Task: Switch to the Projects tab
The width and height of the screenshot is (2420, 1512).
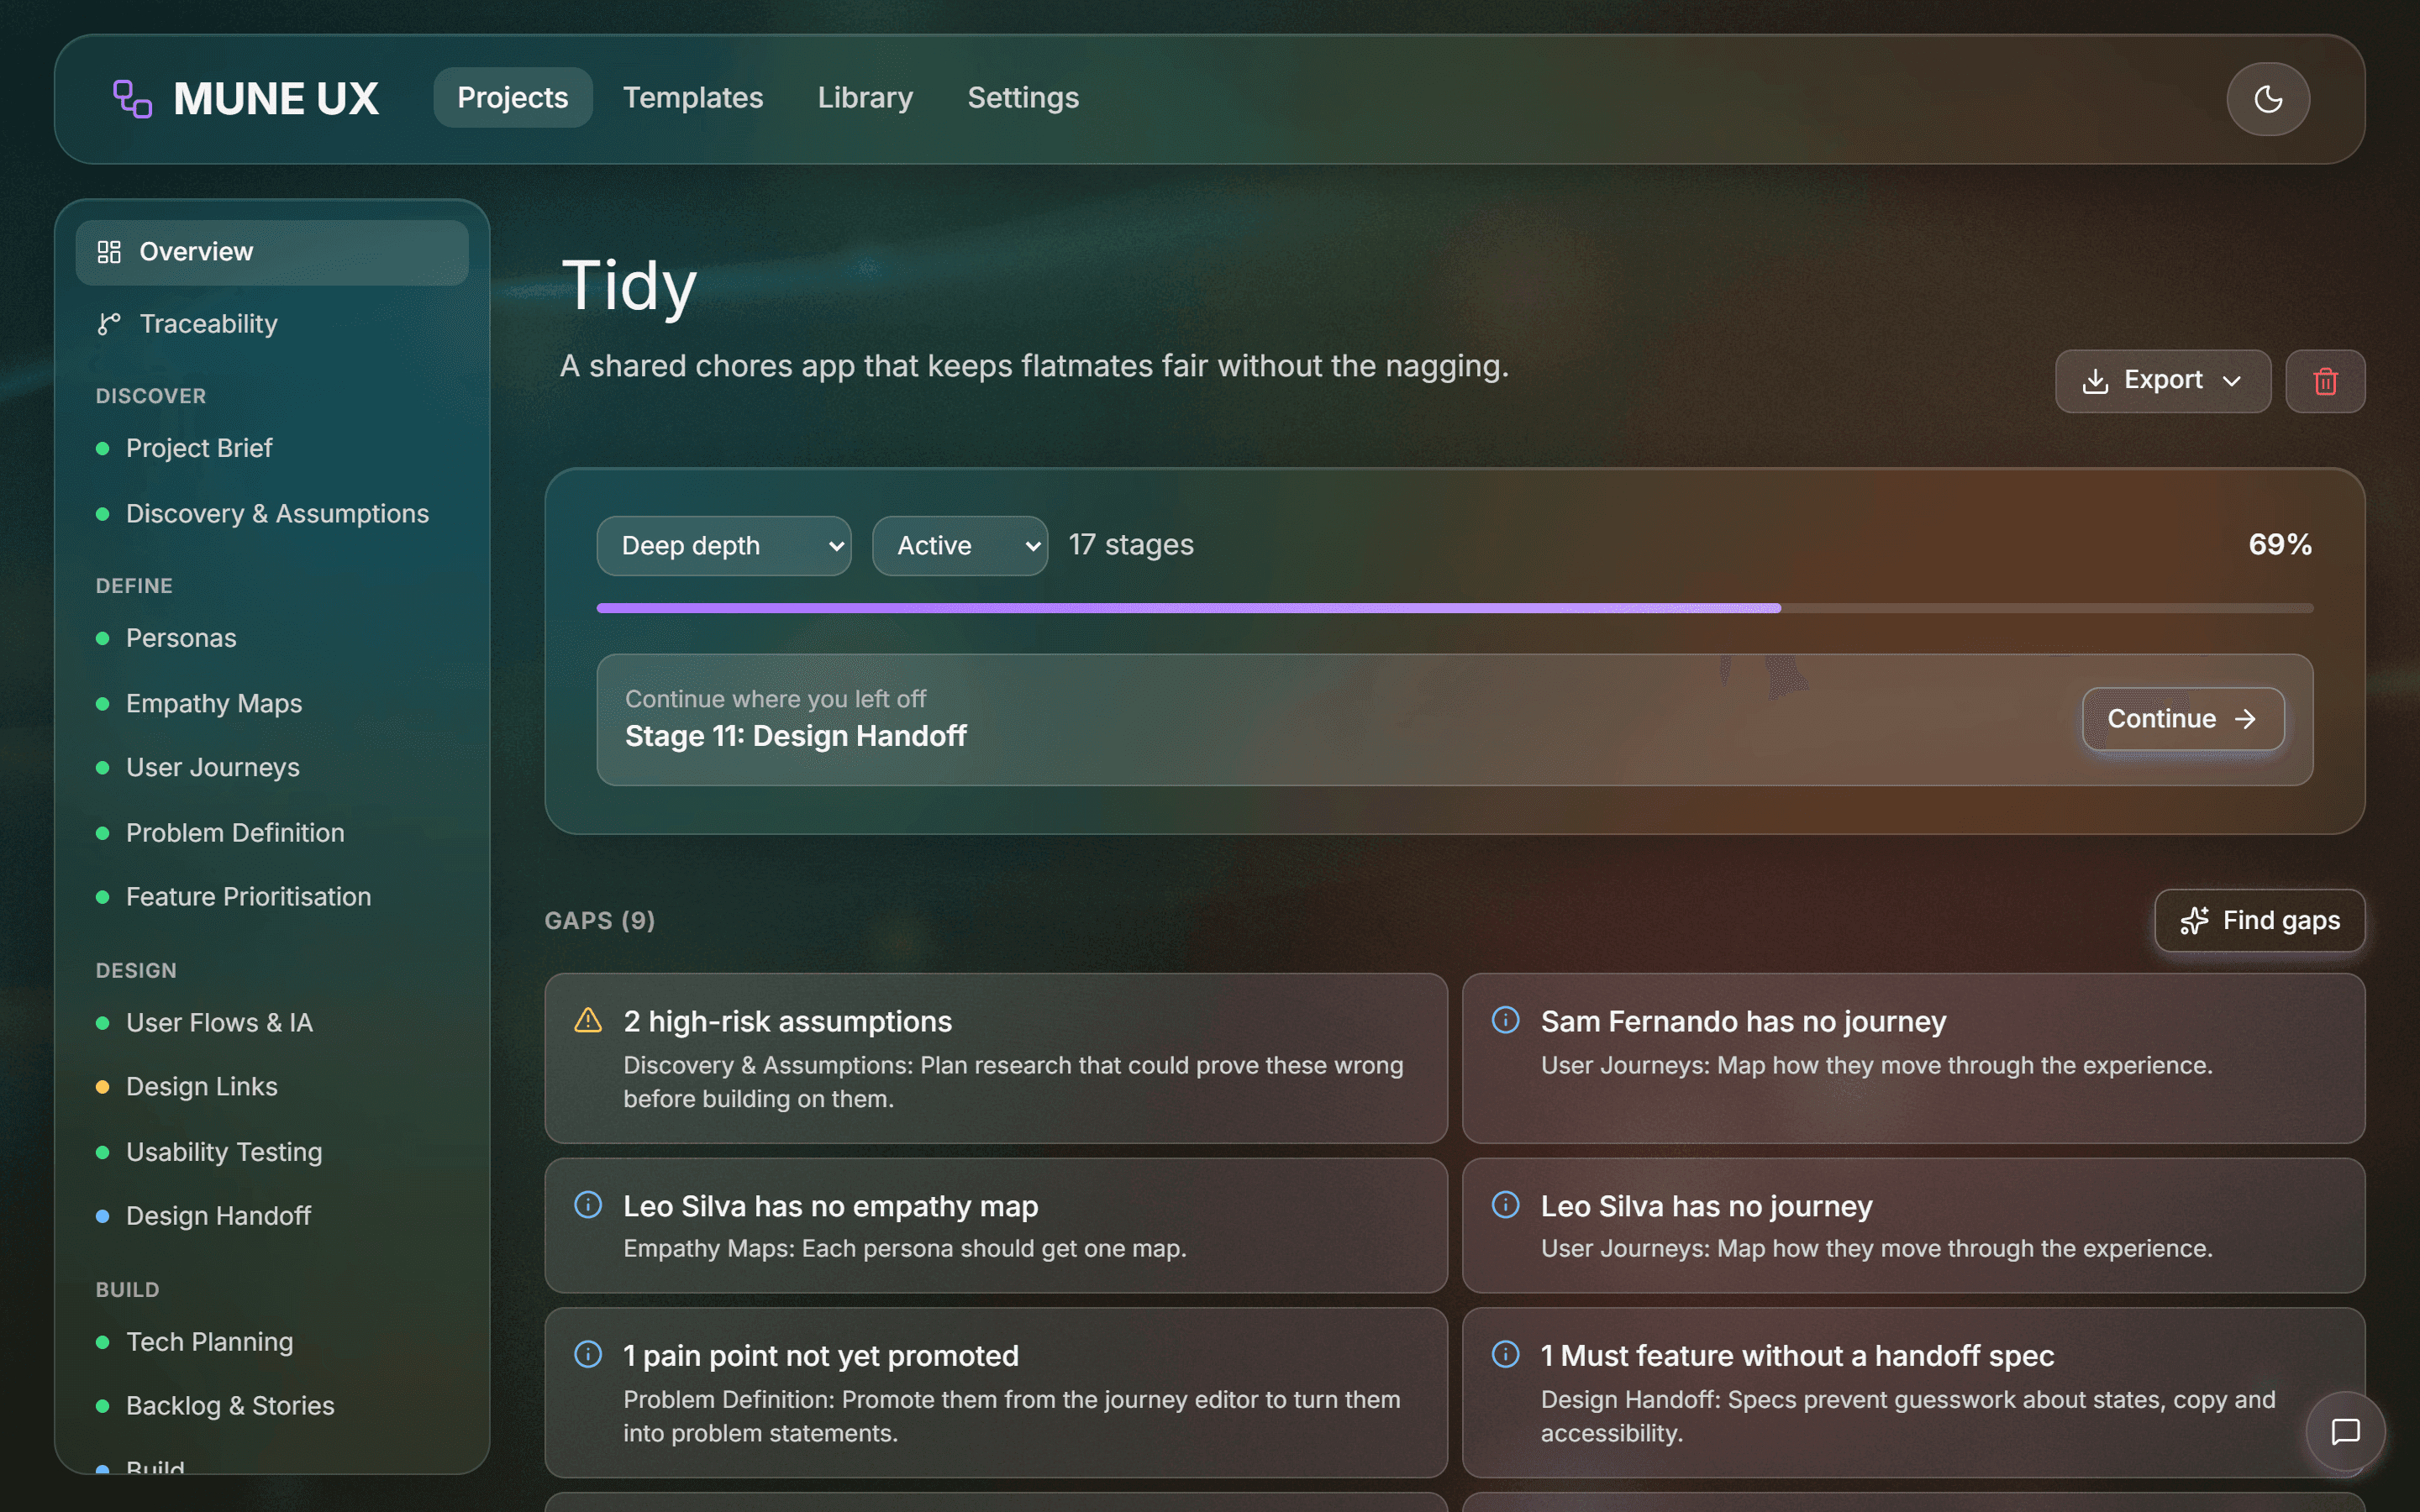Action: point(513,98)
